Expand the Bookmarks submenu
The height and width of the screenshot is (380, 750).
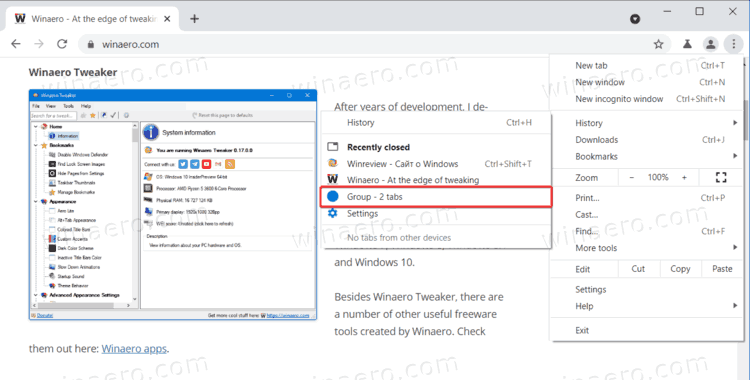click(x=647, y=156)
